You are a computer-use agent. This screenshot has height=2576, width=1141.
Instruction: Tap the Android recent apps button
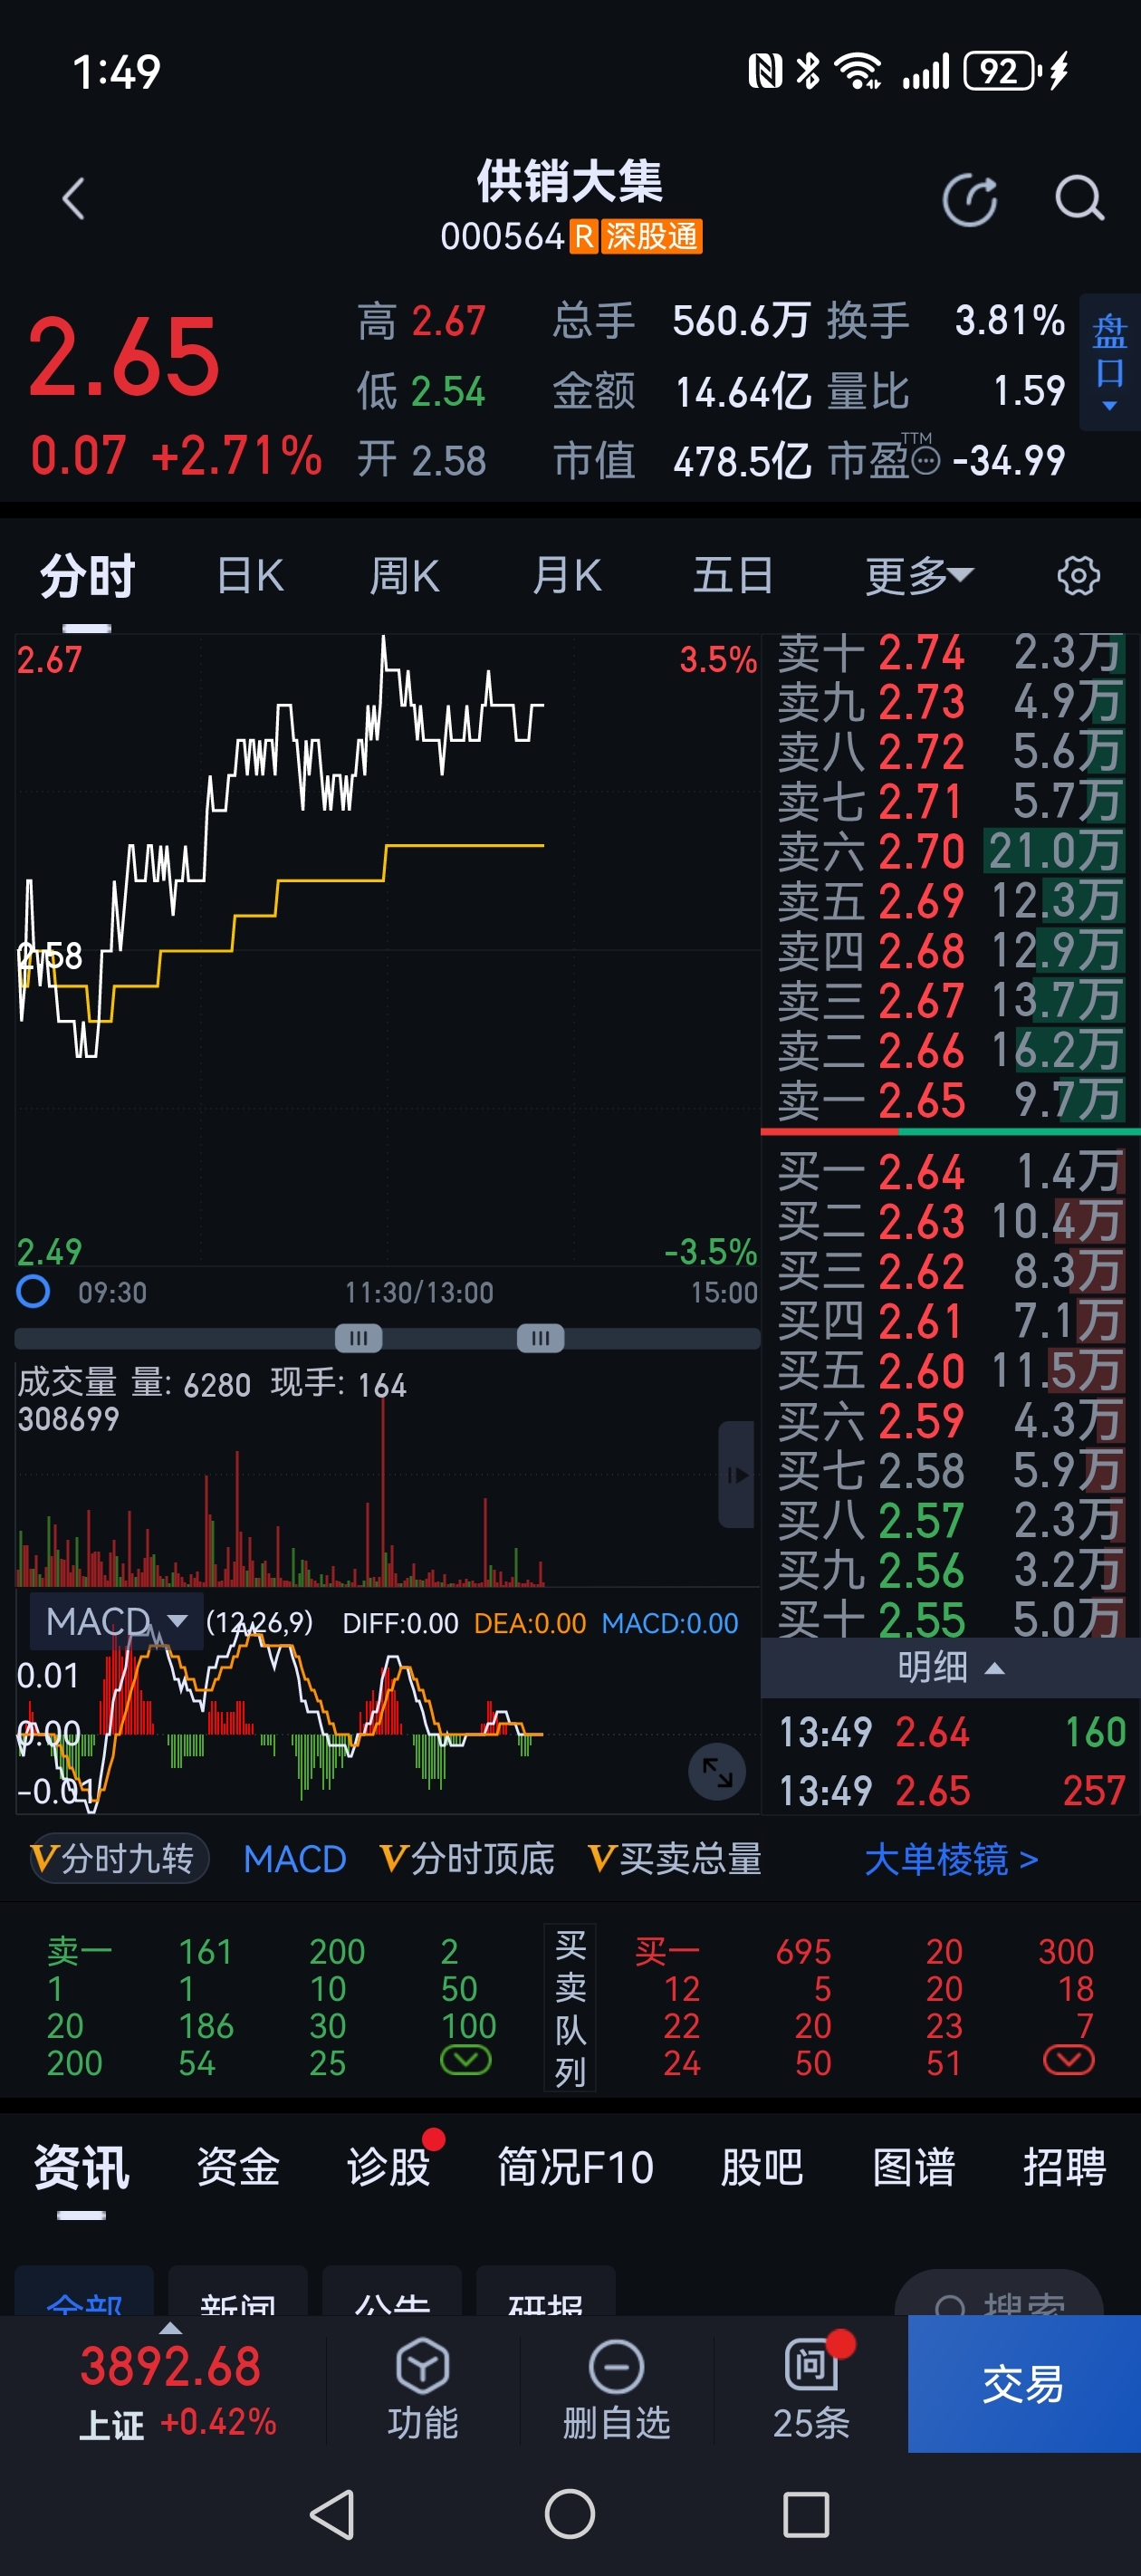point(806,2514)
